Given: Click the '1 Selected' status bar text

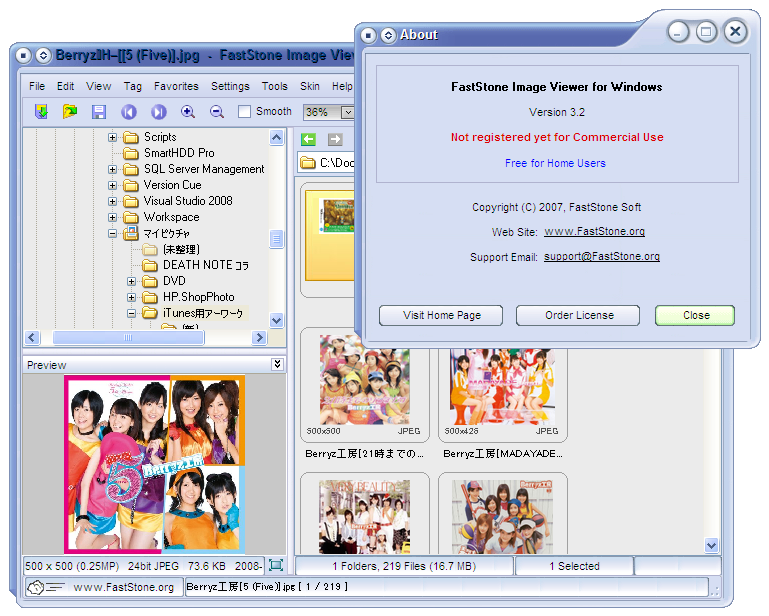Looking at the screenshot, I should click(x=574, y=566).
